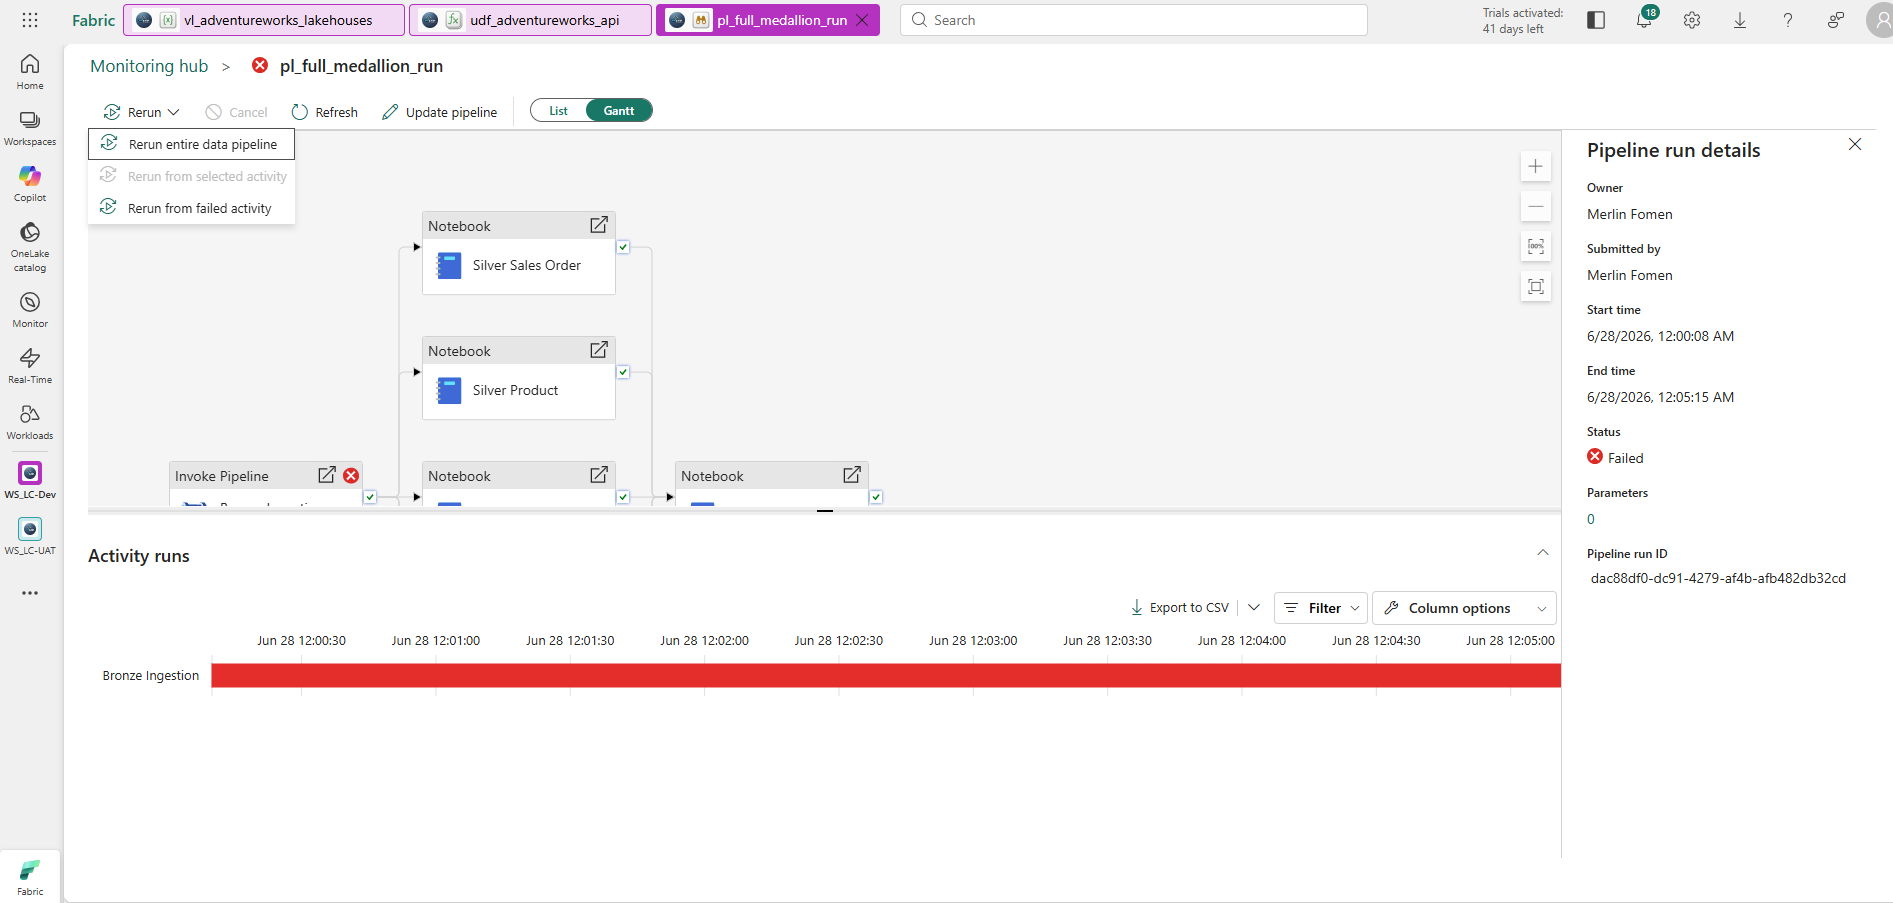The image size is (1893, 903).
Task: Switch activity view to List
Action: coord(558,111)
